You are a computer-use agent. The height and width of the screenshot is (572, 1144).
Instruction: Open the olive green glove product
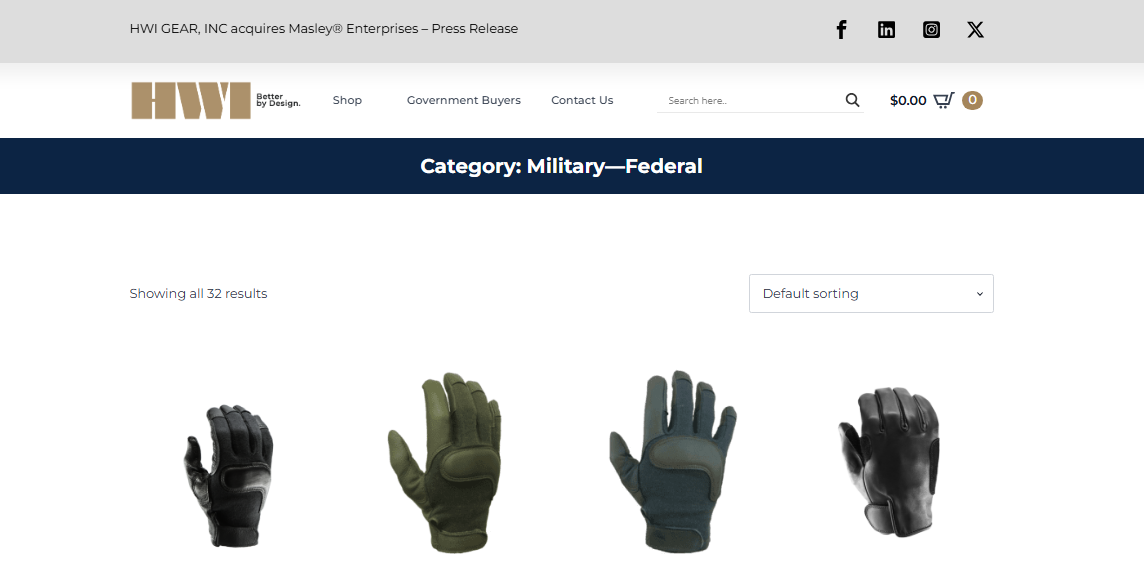point(444,463)
